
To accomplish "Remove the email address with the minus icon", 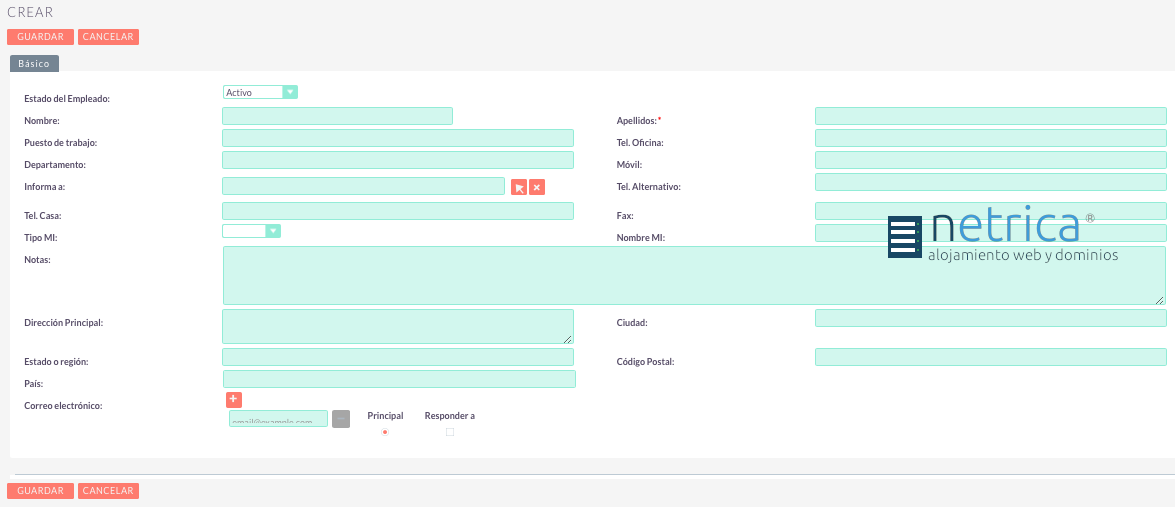I will [x=341, y=419].
